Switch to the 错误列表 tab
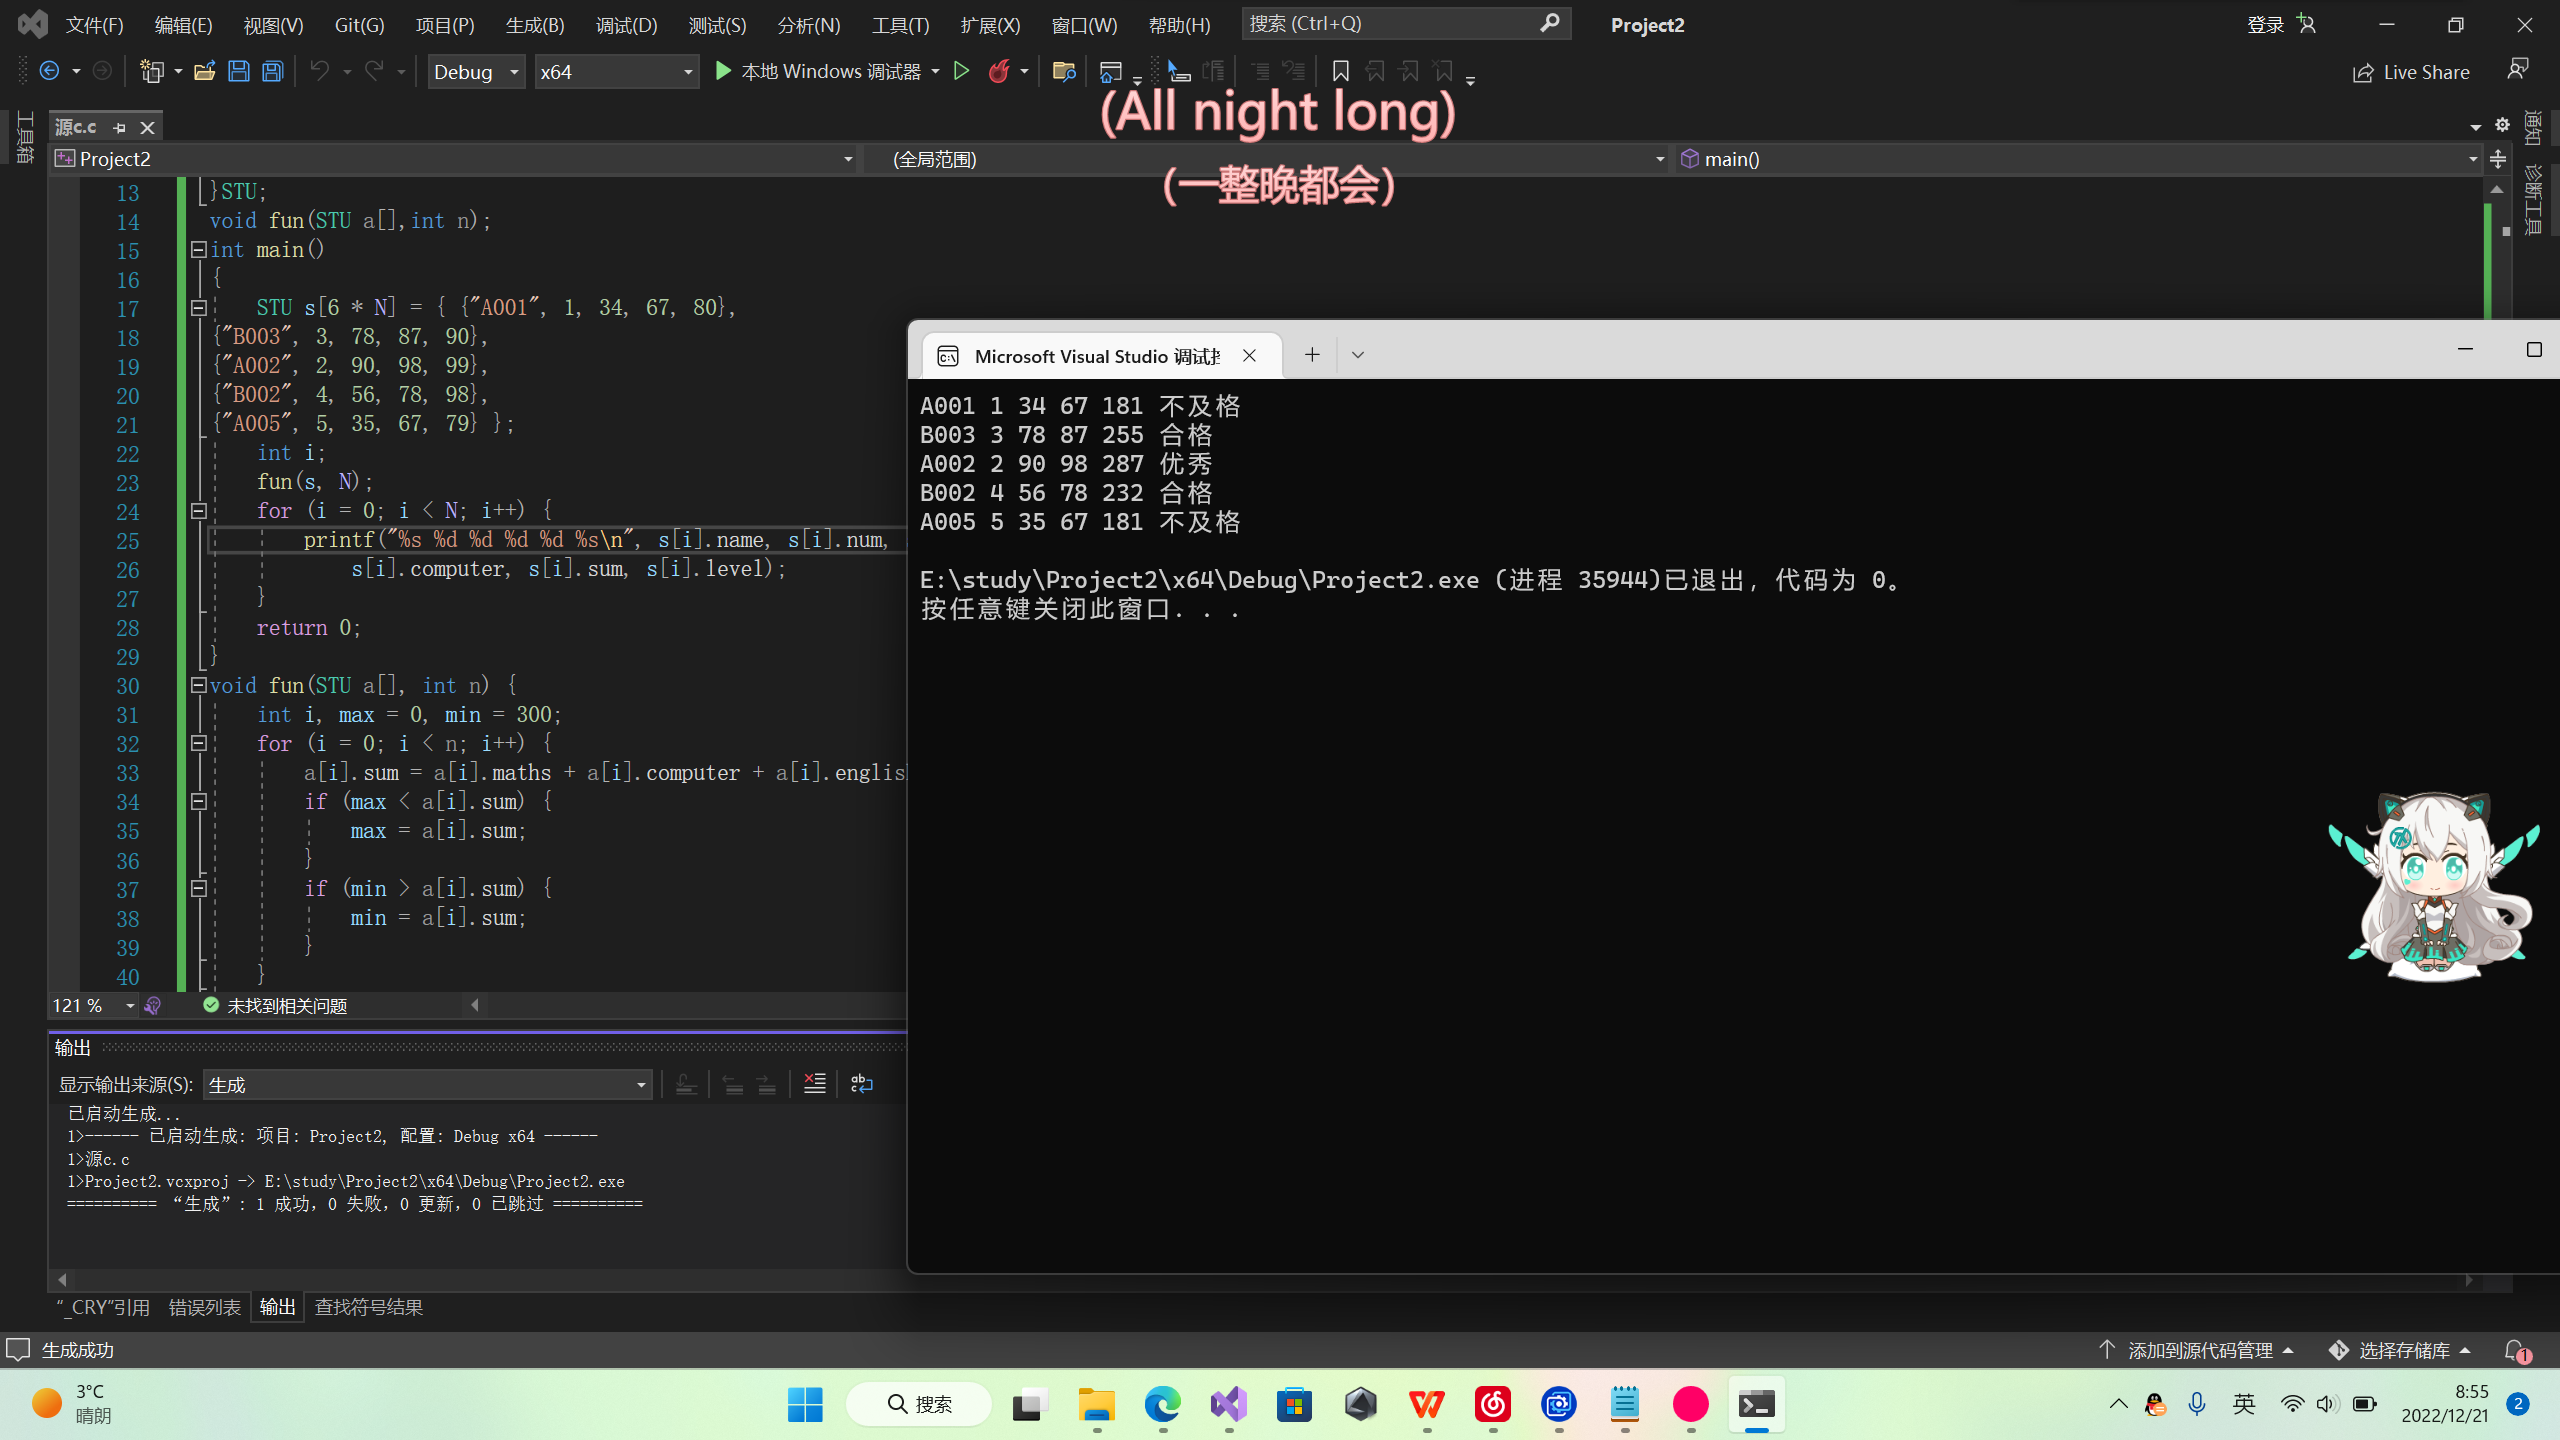This screenshot has width=2560, height=1440. tap(204, 1307)
